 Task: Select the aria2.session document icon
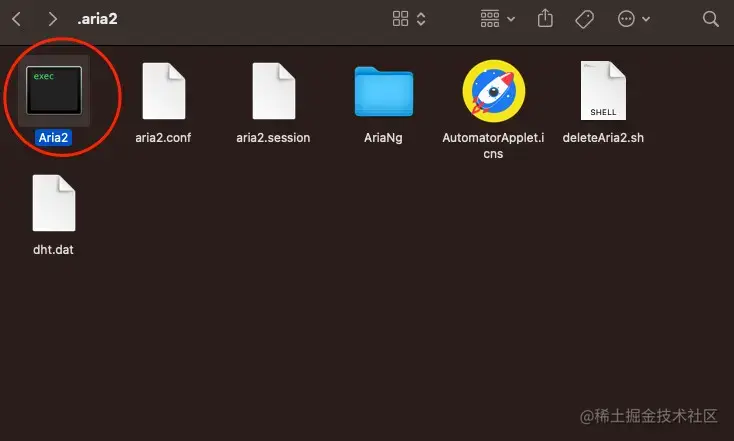[274, 91]
